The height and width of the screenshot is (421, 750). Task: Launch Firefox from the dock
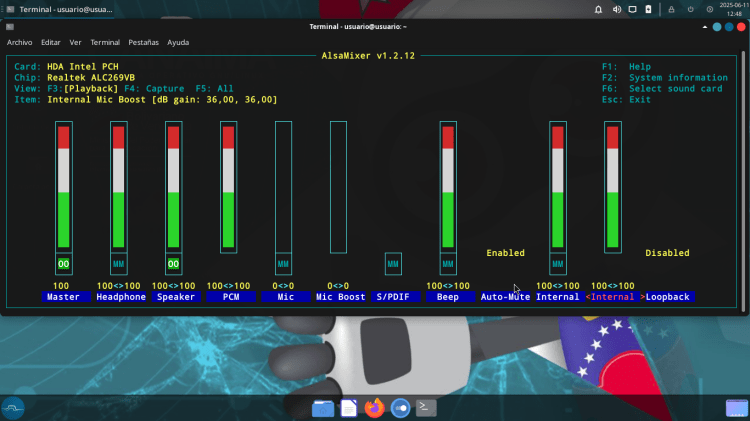pyautogui.click(x=375, y=407)
